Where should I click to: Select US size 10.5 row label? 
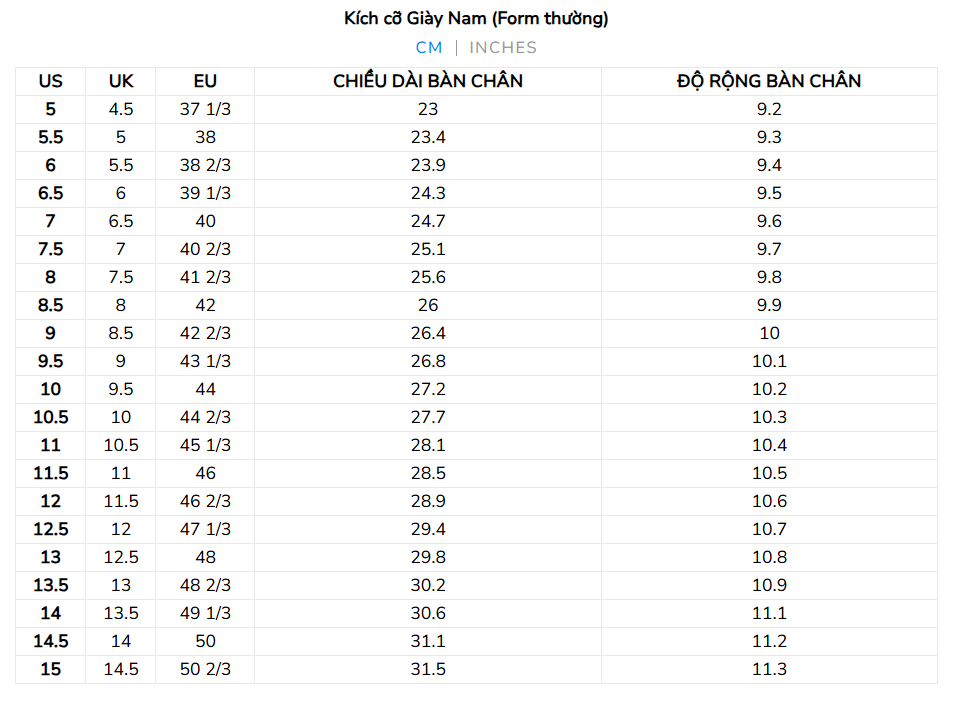pyautogui.click(x=51, y=417)
